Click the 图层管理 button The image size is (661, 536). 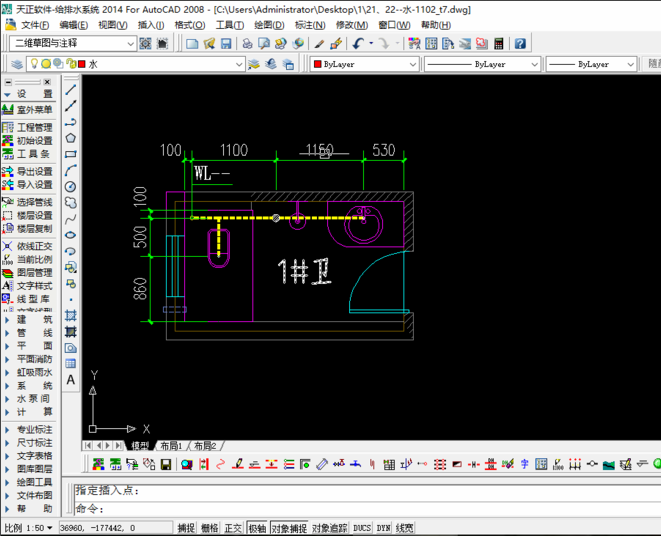28,272
